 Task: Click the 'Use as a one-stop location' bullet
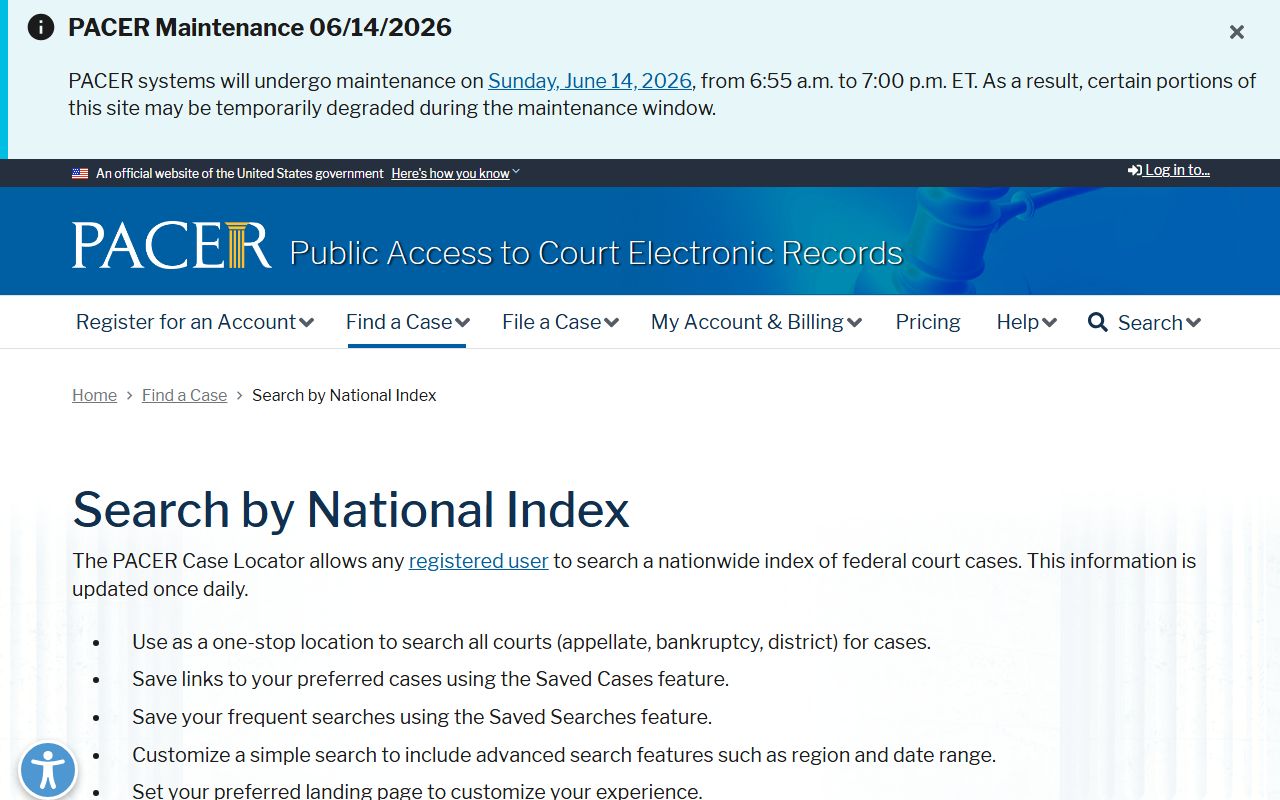(531, 642)
